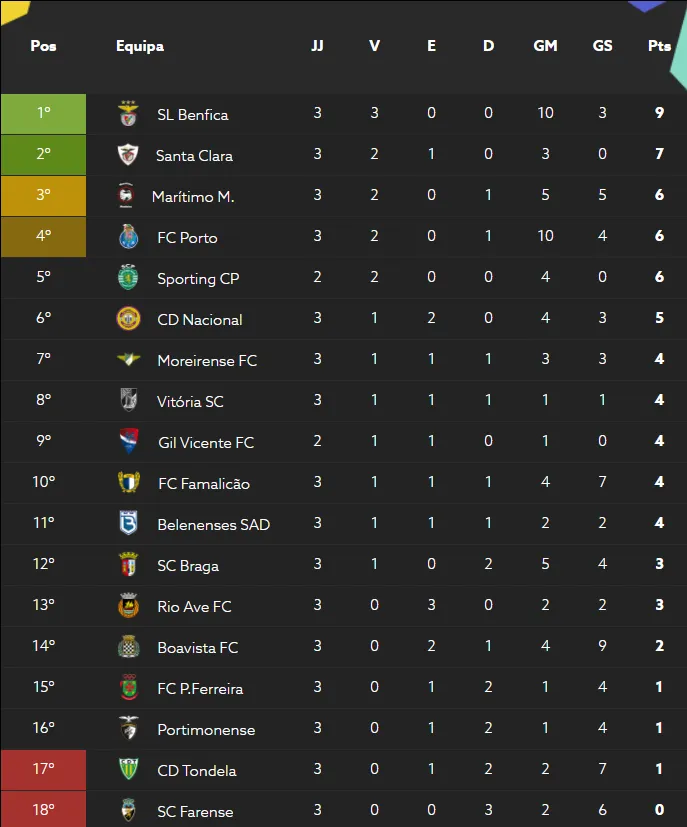Screen dimensions: 687x827
Task: Click the Boavista FC club crest
Action: (x=128, y=647)
